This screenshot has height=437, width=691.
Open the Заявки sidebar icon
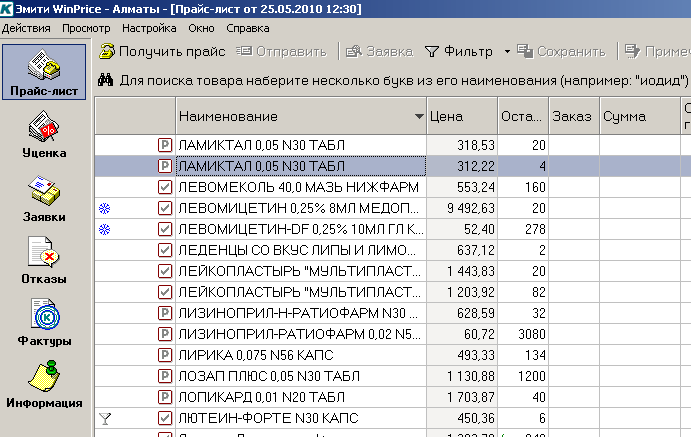click(43, 195)
